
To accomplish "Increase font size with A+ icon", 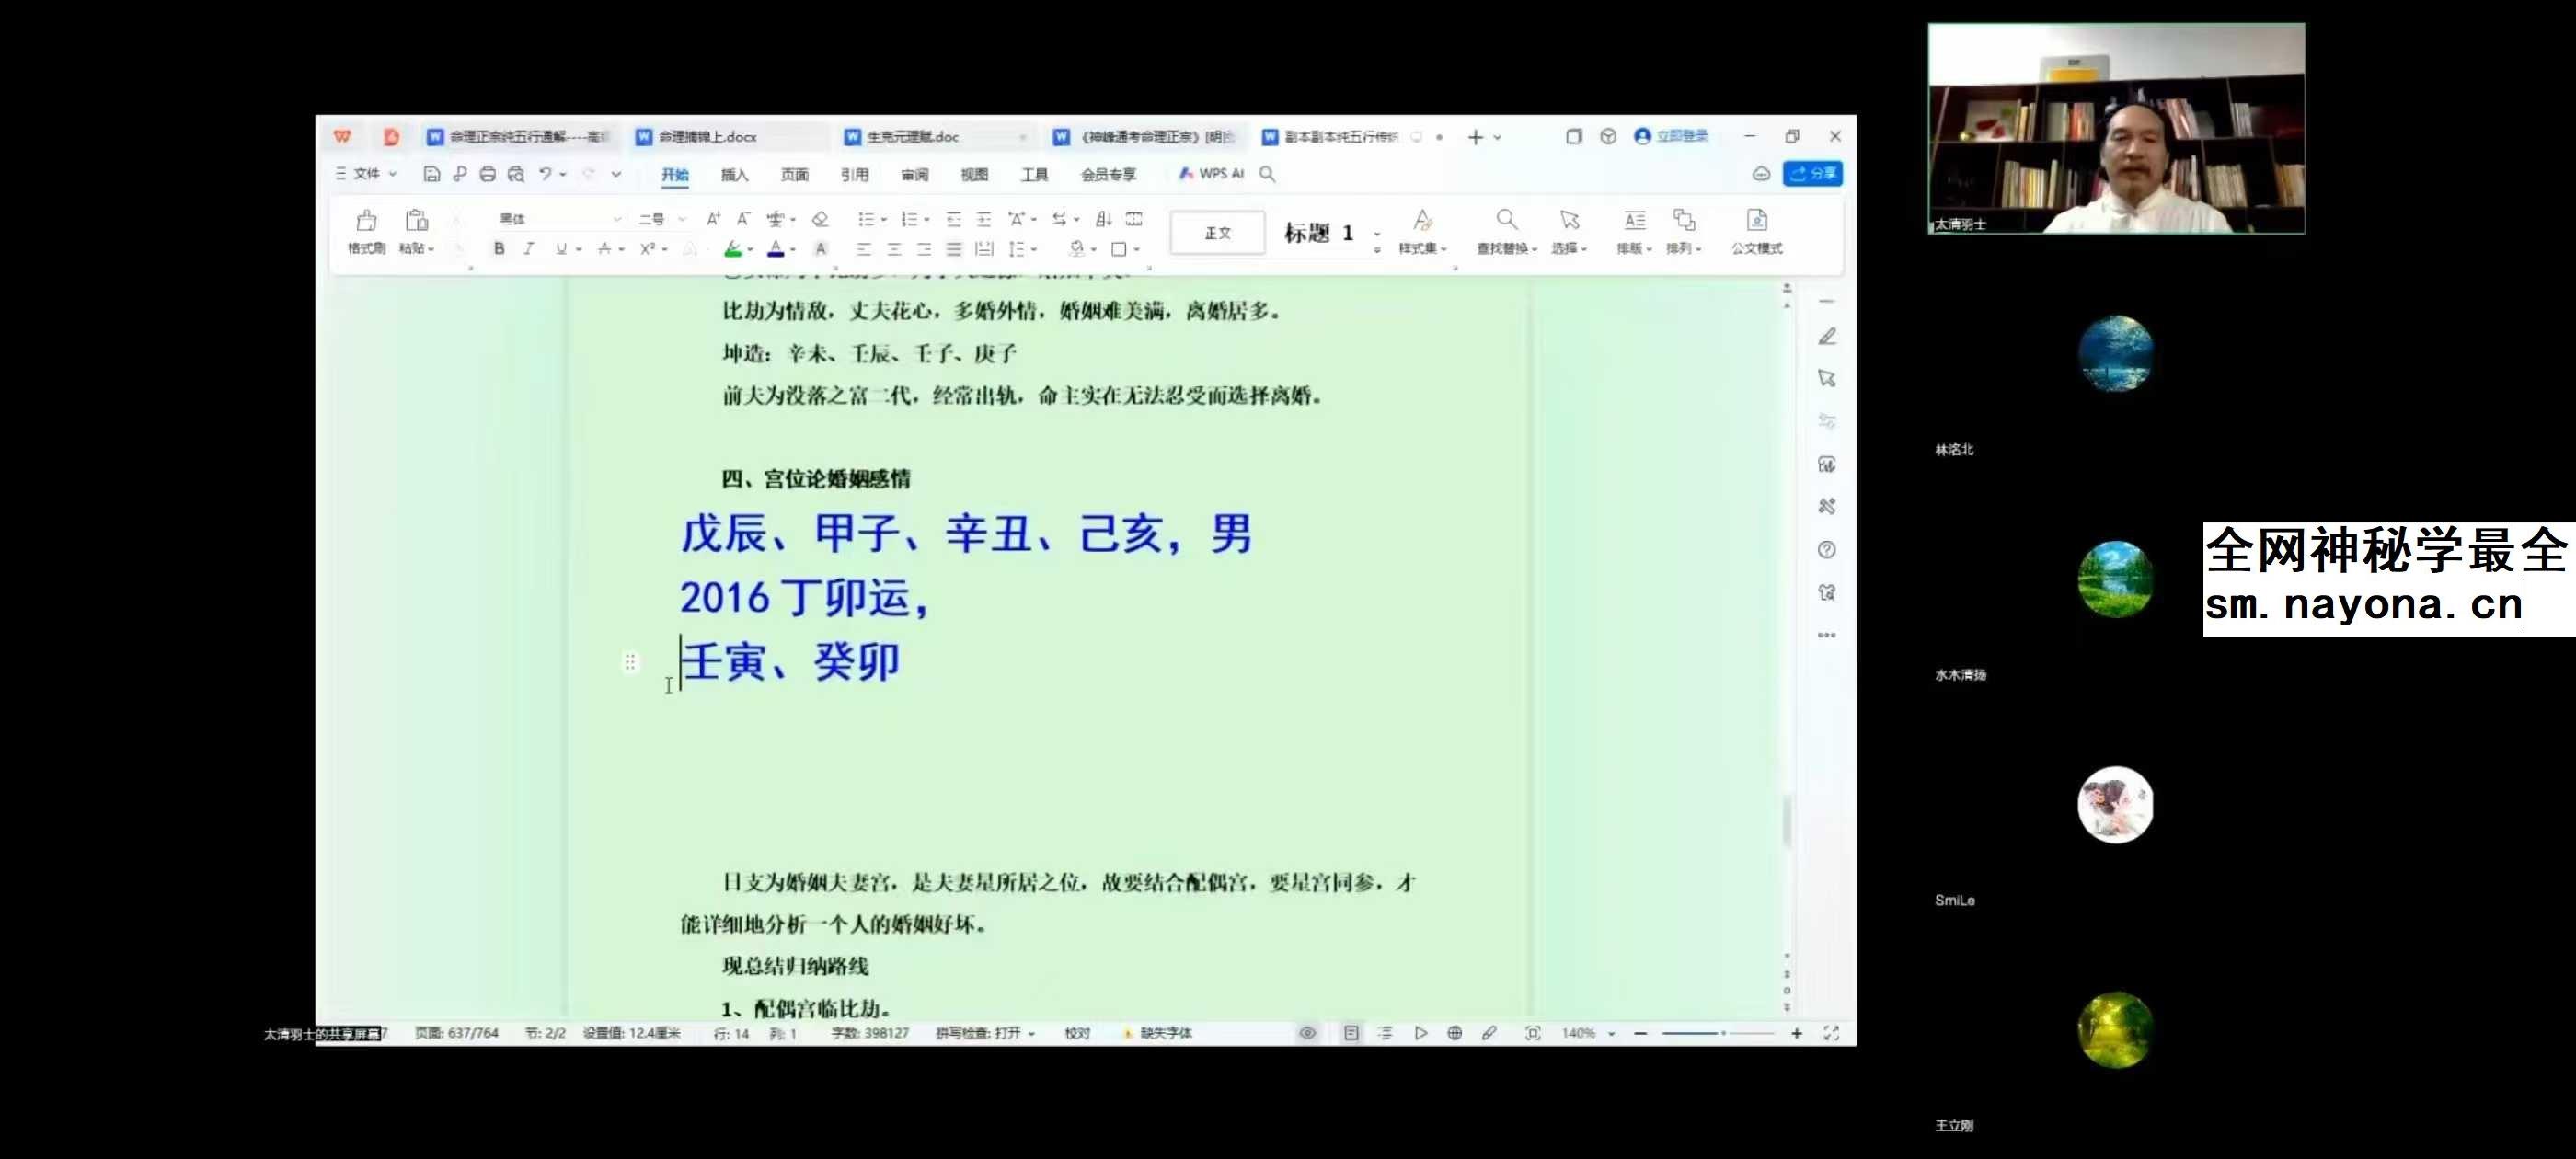I will (x=713, y=219).
